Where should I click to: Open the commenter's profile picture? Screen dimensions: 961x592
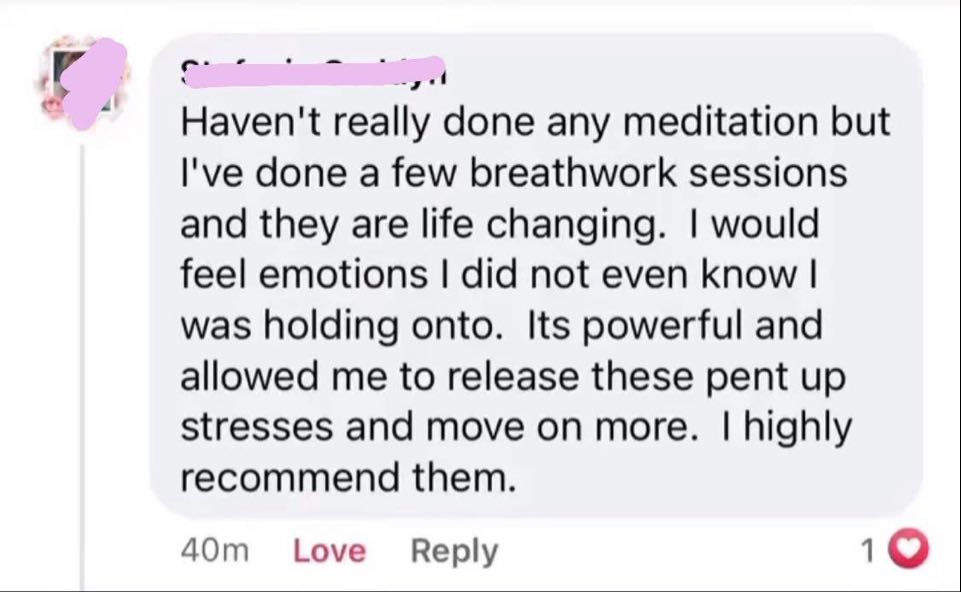point(85,82)
